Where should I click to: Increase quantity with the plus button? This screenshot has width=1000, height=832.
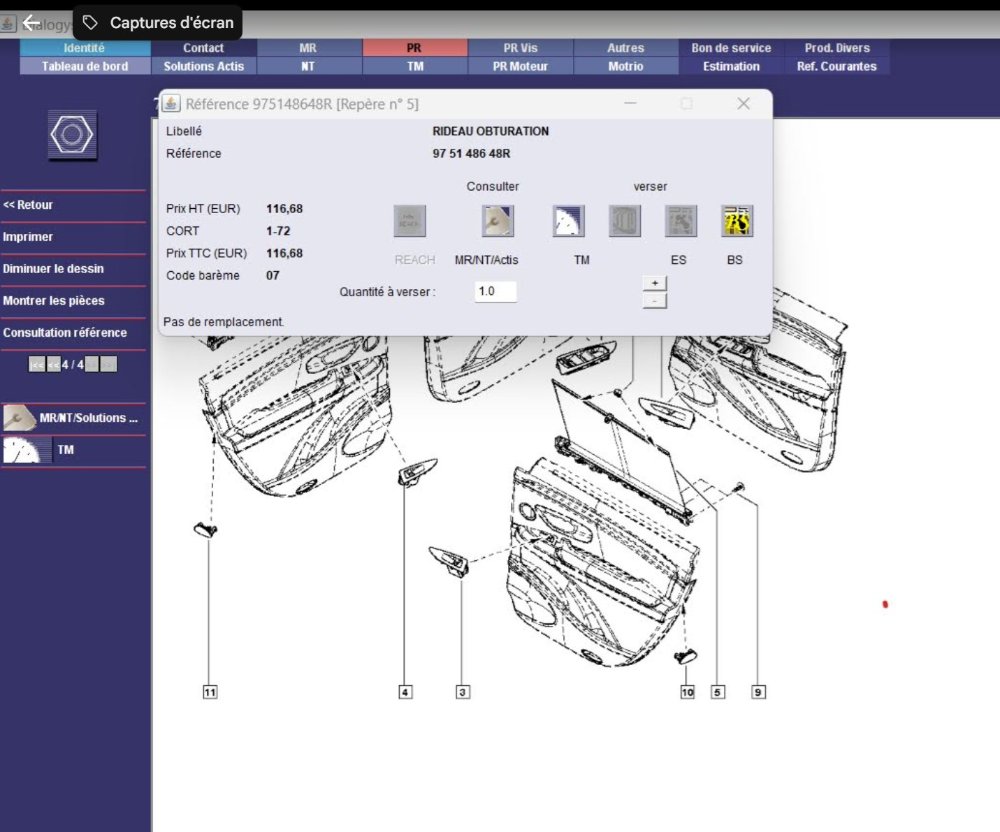pos(654,283)
